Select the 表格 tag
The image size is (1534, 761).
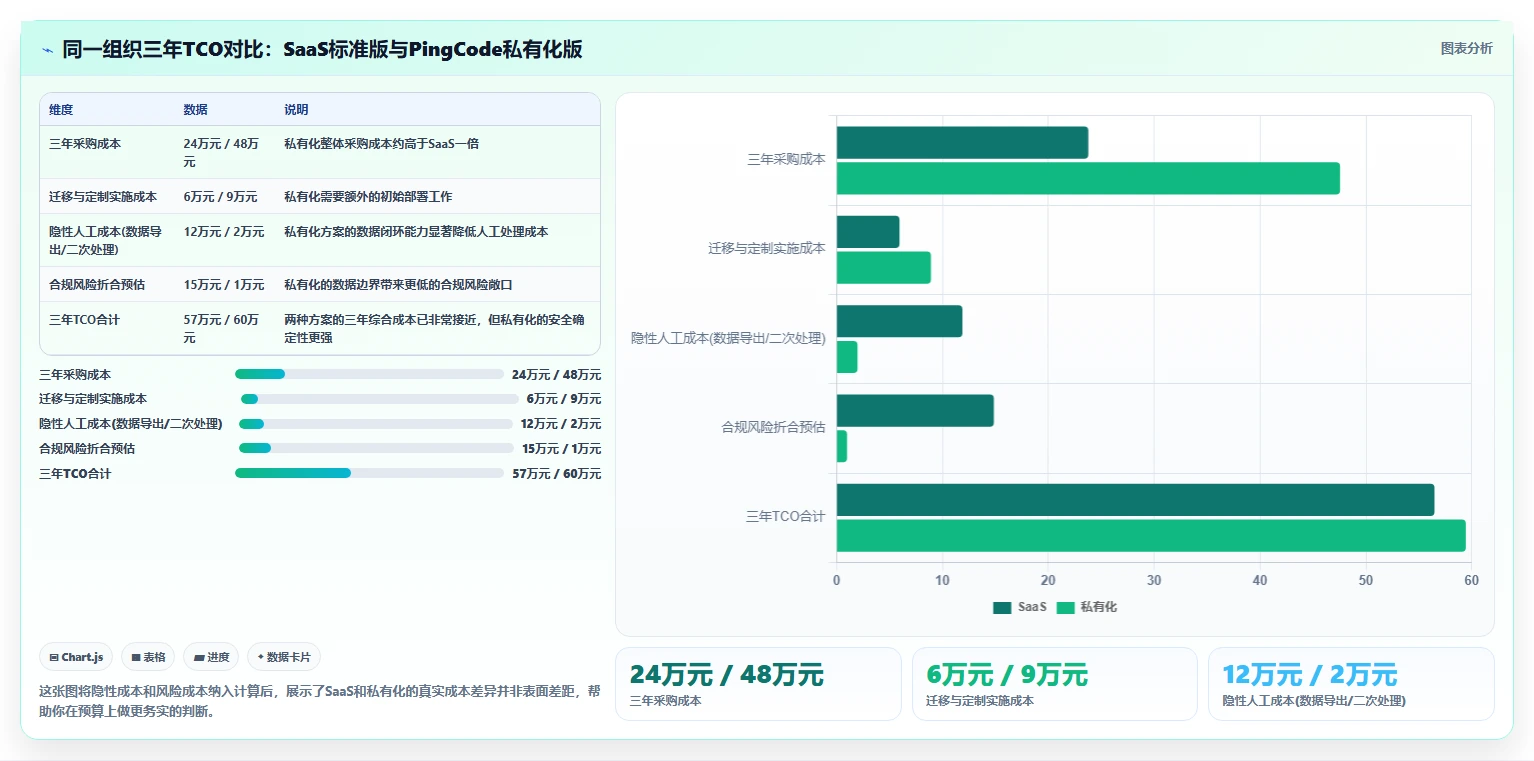pyautogui.click(x=148, y=657)
